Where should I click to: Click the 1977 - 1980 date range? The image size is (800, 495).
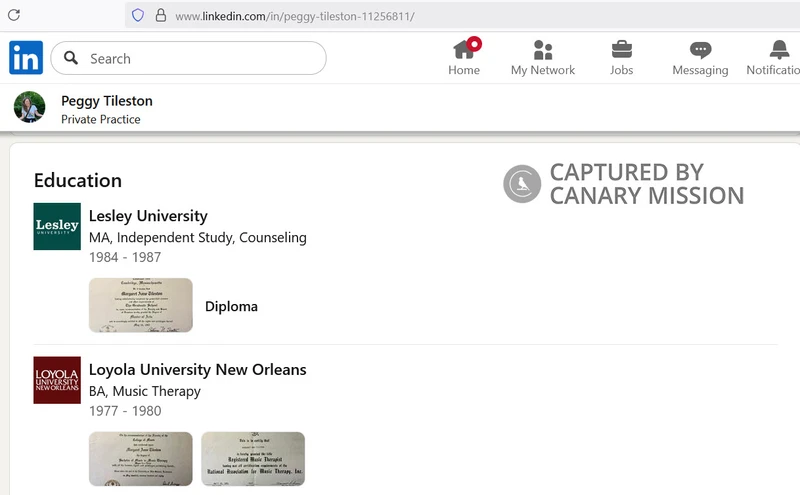tap(125, 411)
